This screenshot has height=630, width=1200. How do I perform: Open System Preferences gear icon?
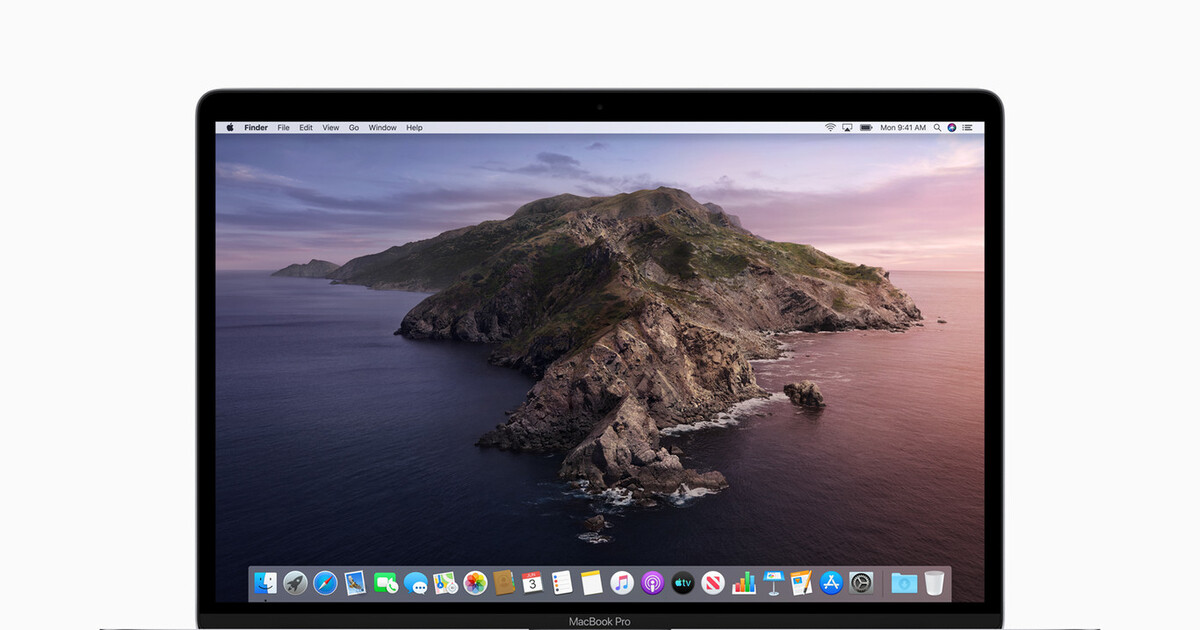point(861,583)
